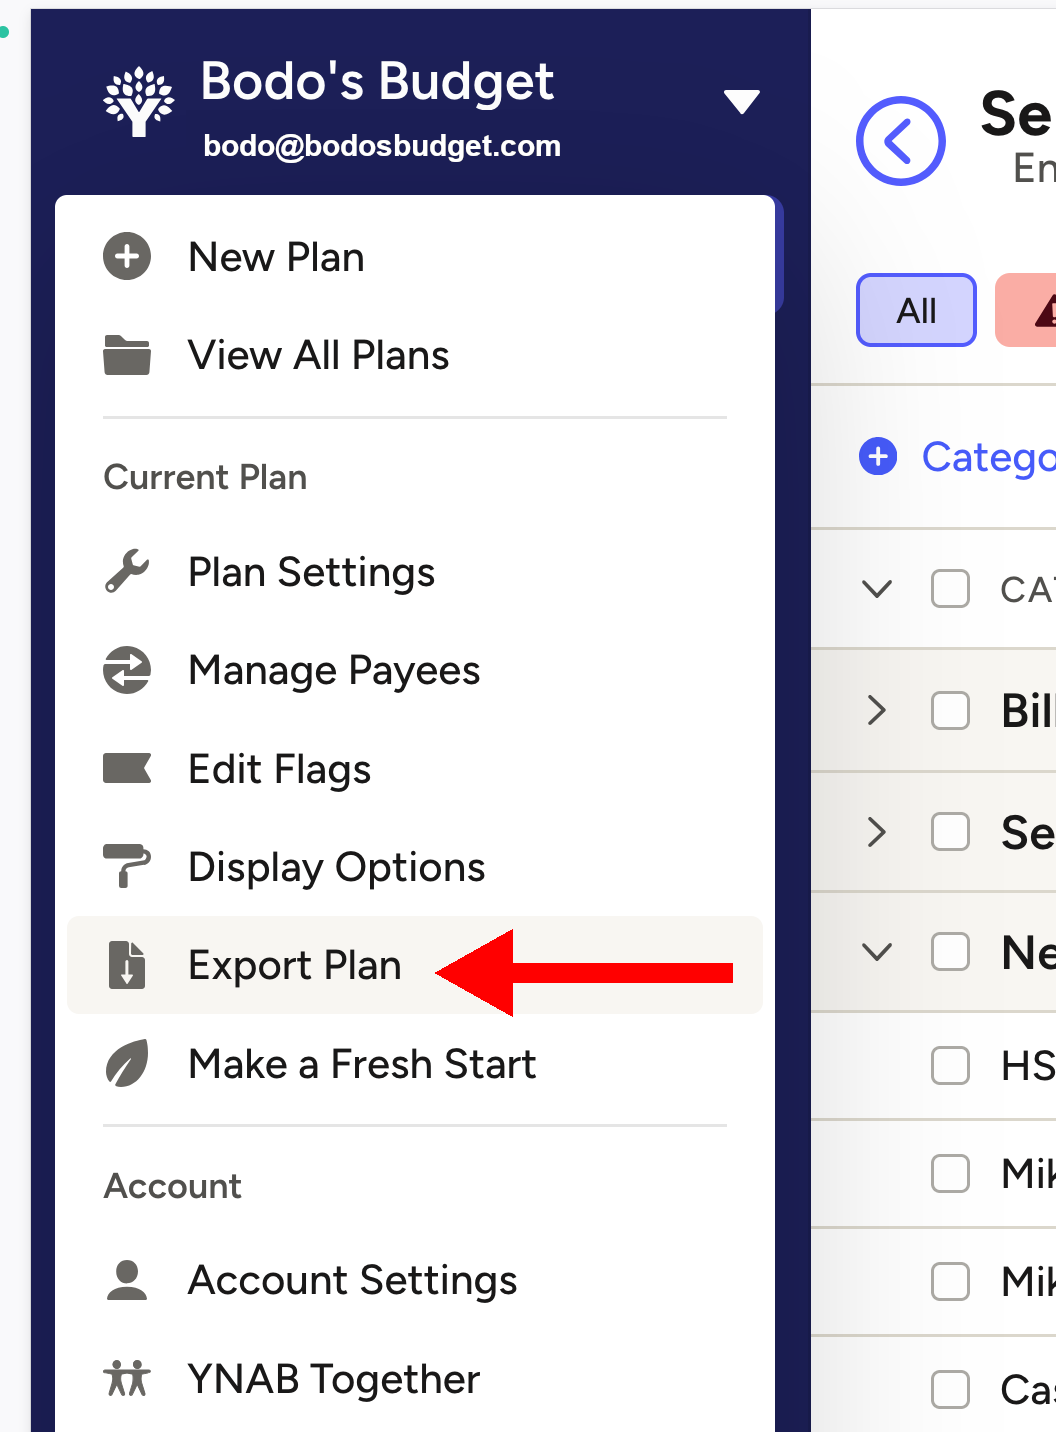Tick the checkbox in the HS category row
This screenshot has height=1432, width=1056.
tap(950, 1066)
